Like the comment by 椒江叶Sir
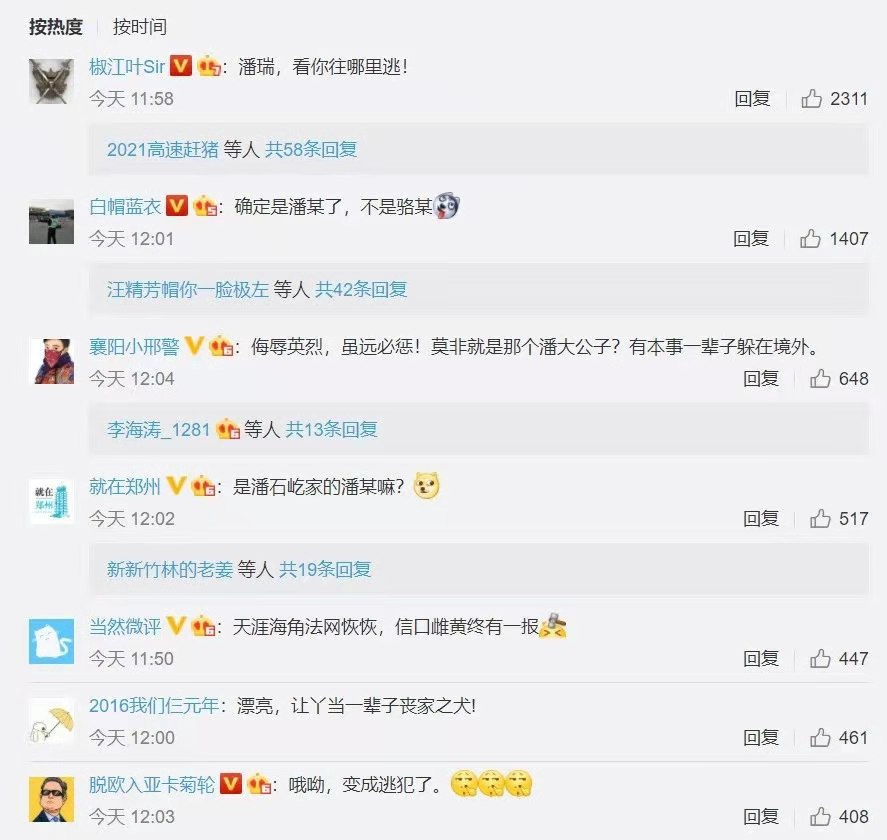 tap(811, 98)
